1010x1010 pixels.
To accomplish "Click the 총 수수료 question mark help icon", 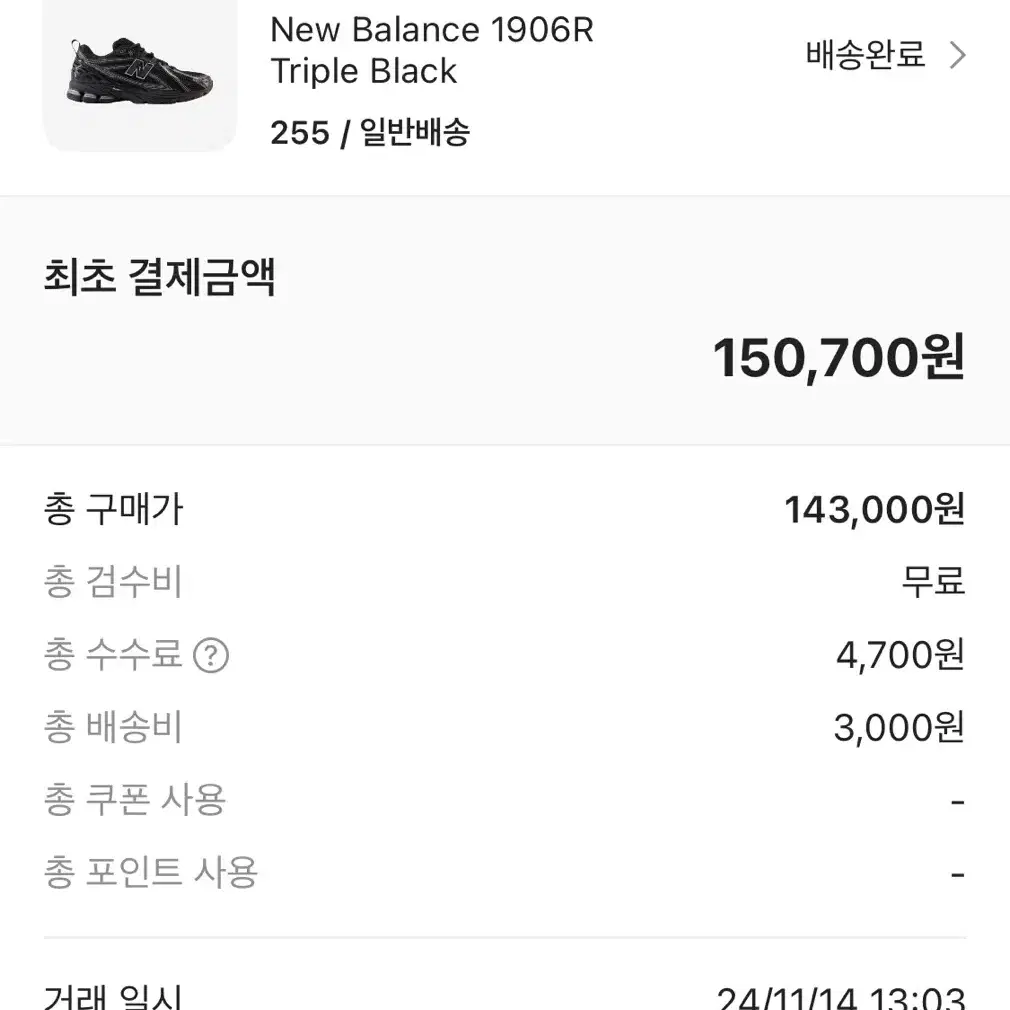I will click(x=211, y=656).
